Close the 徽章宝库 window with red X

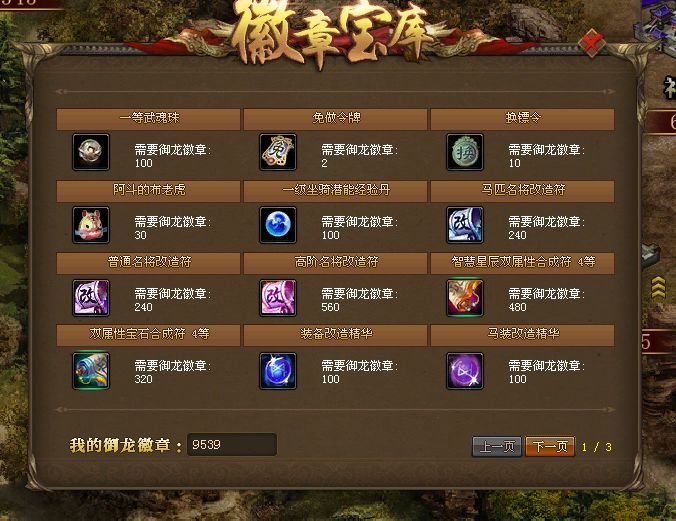pyautogui.click(x=592, y=43)
